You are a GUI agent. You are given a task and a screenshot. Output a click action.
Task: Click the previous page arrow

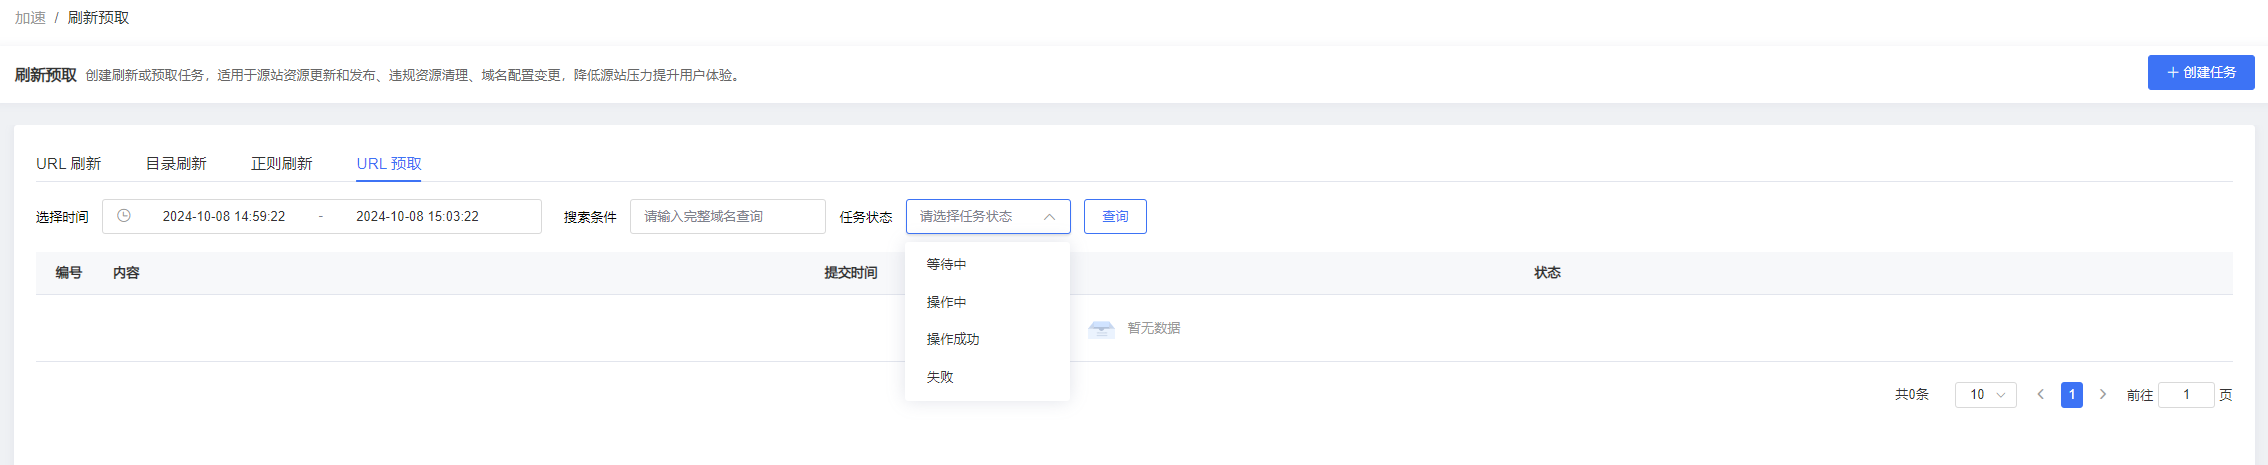(x=2041, y=395)
